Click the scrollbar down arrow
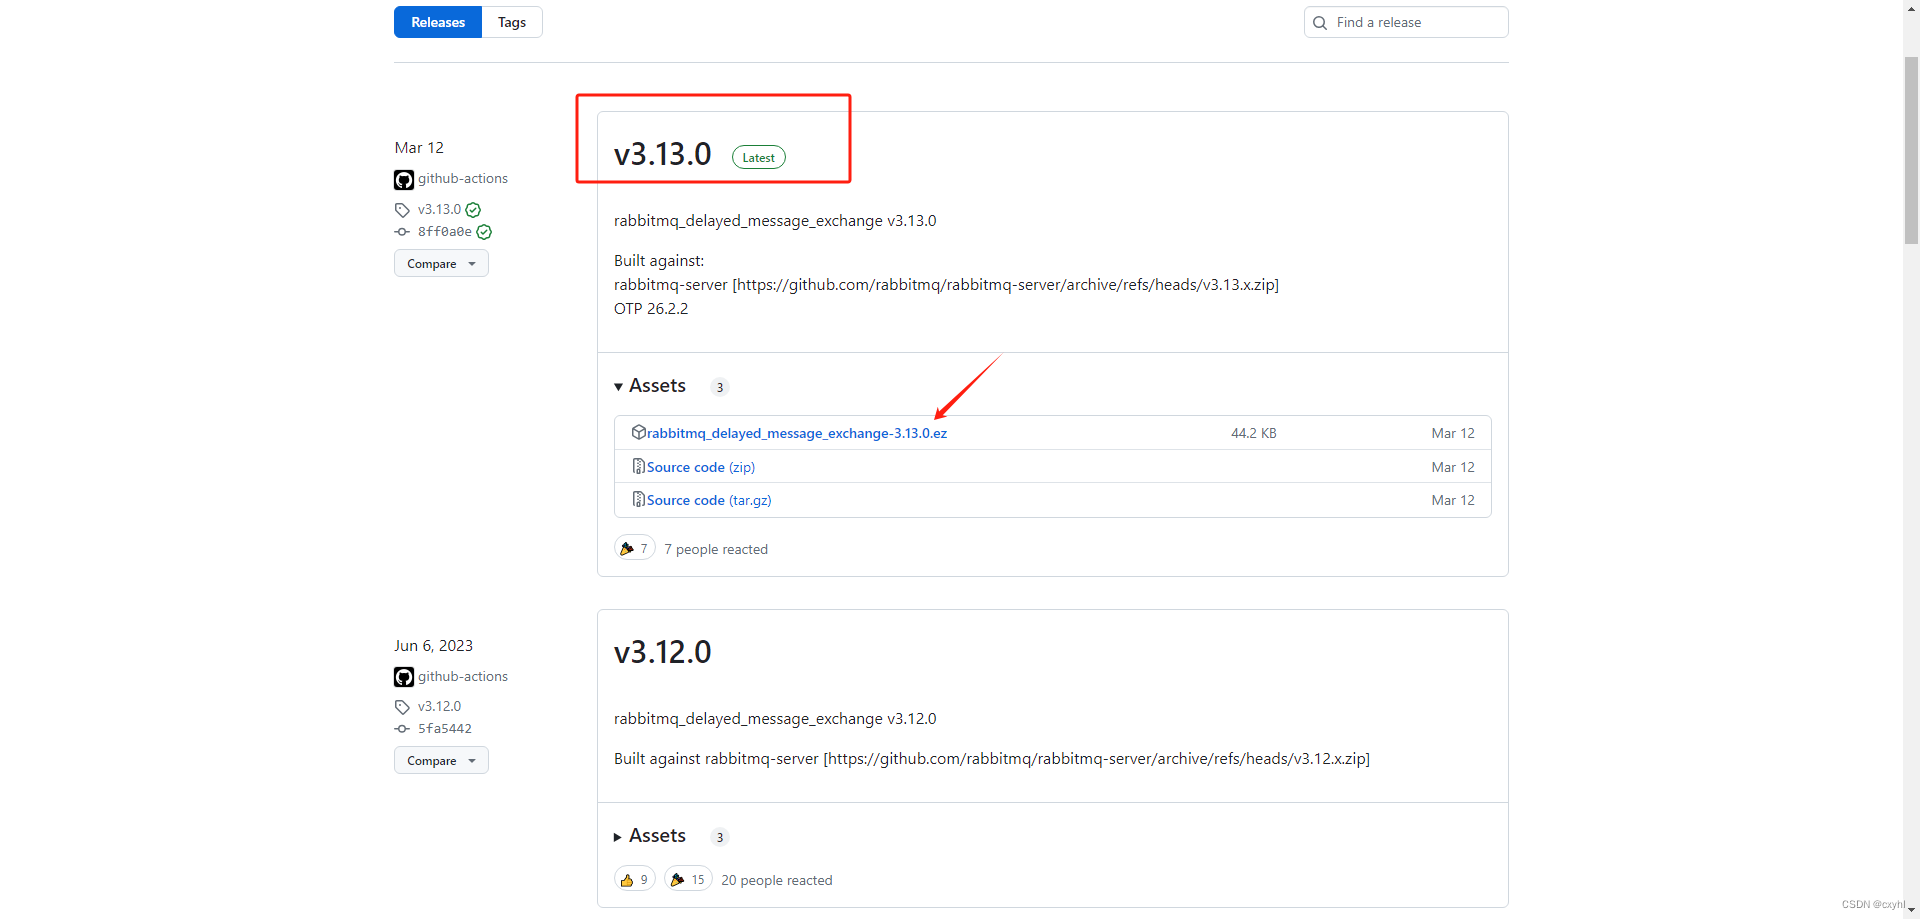 pyautogui.click(x=1911, y=910)
